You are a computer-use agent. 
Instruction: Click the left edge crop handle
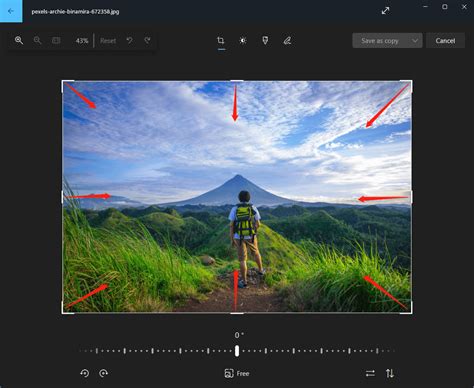(62, 197)
